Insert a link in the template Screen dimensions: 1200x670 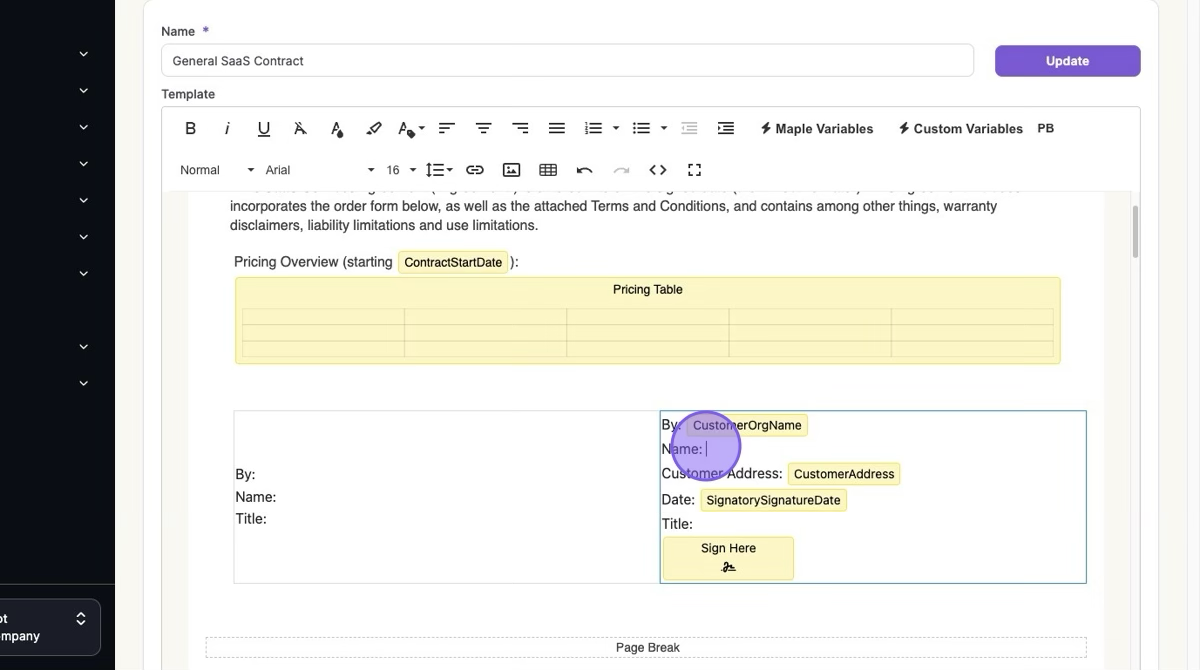click(x=475, y=170)
